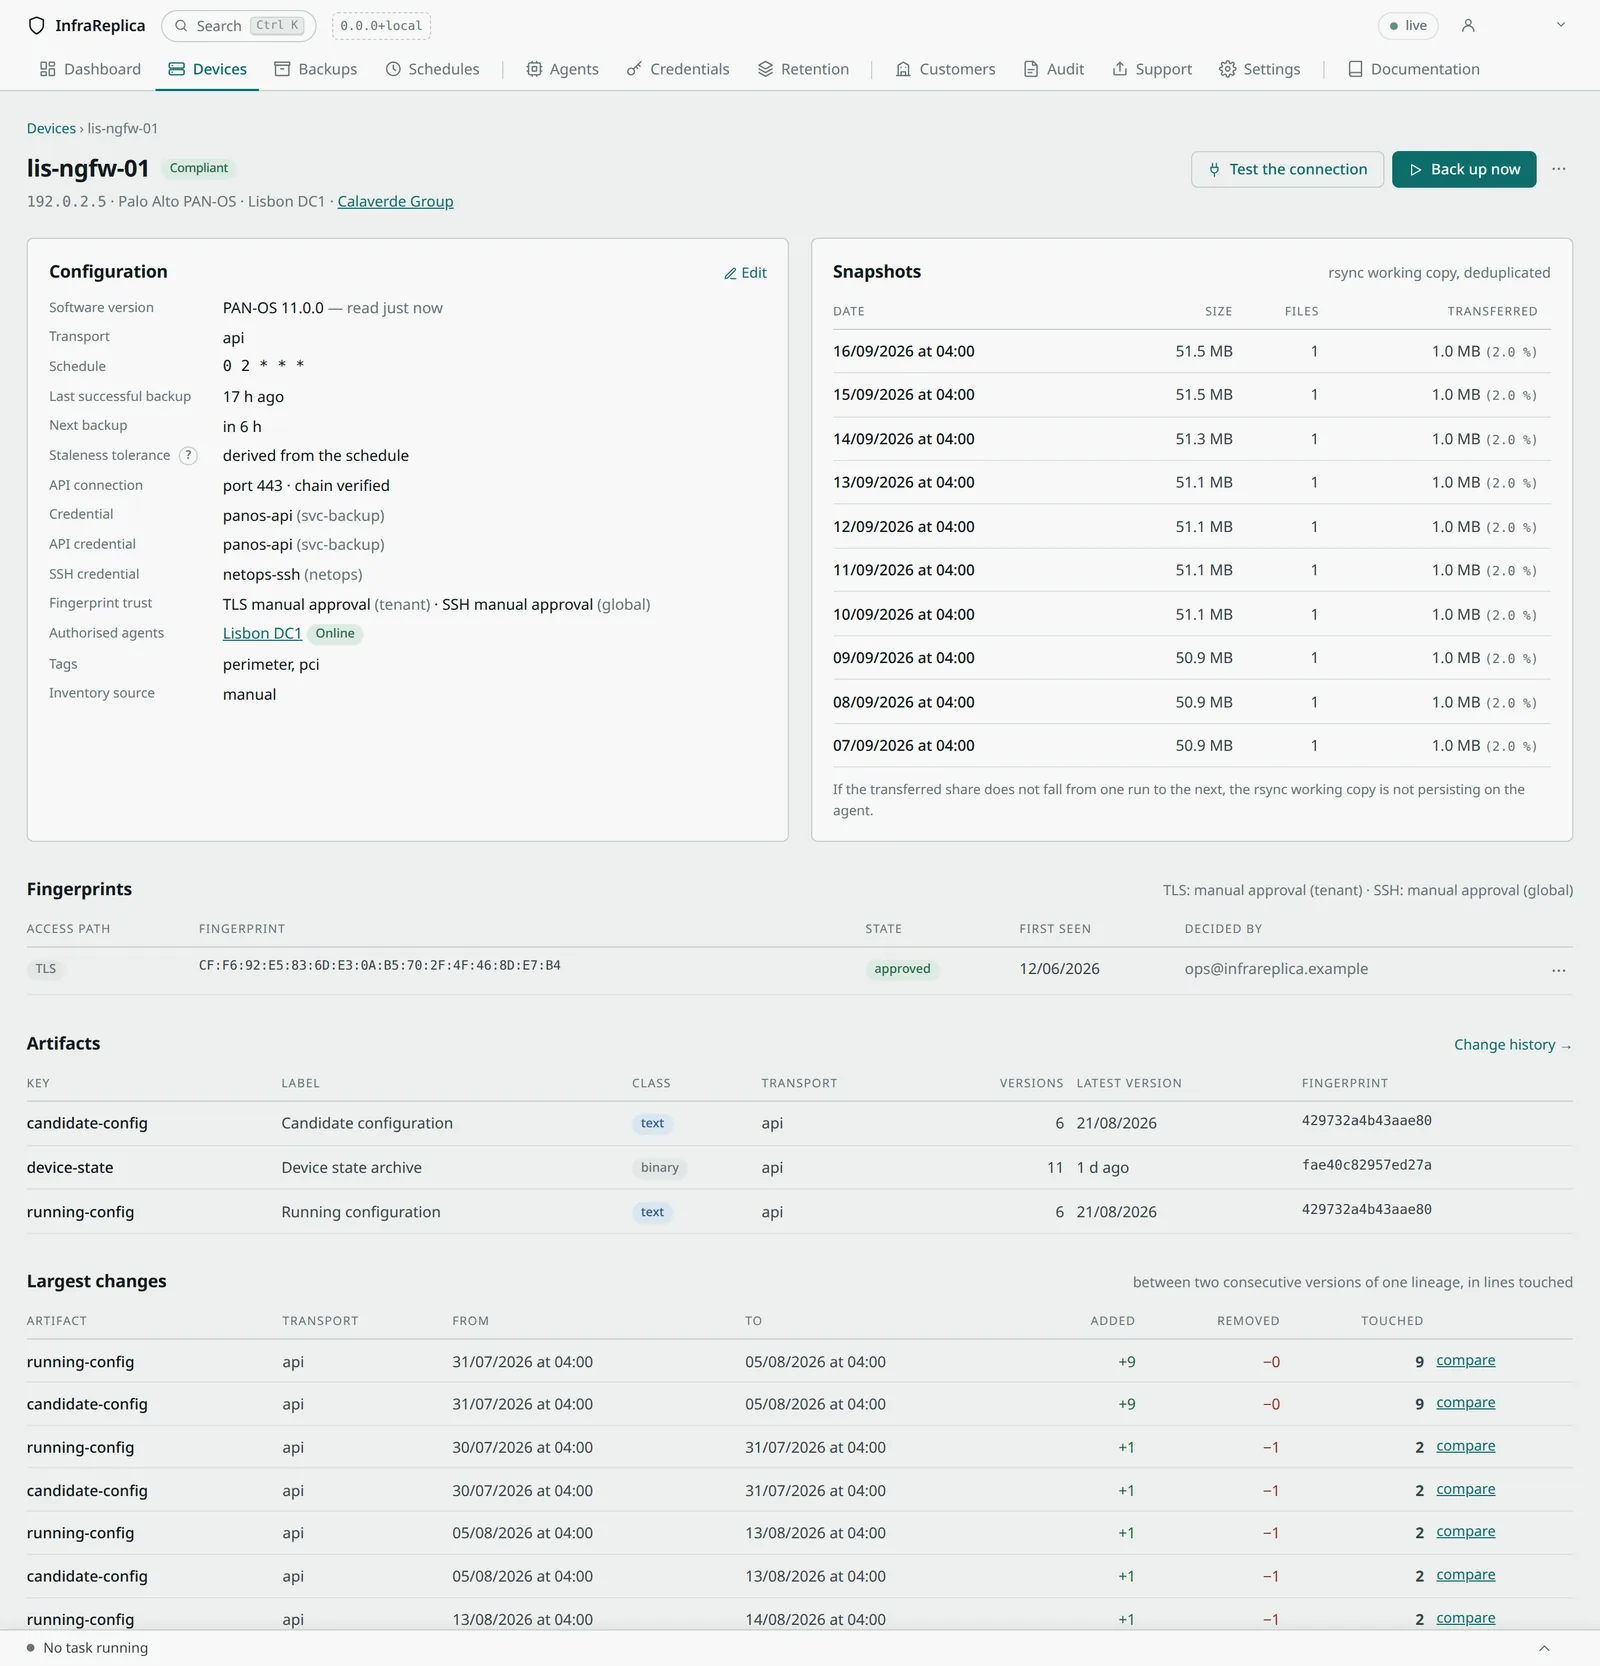Open the Settings tab

[x=1260, y=69]
